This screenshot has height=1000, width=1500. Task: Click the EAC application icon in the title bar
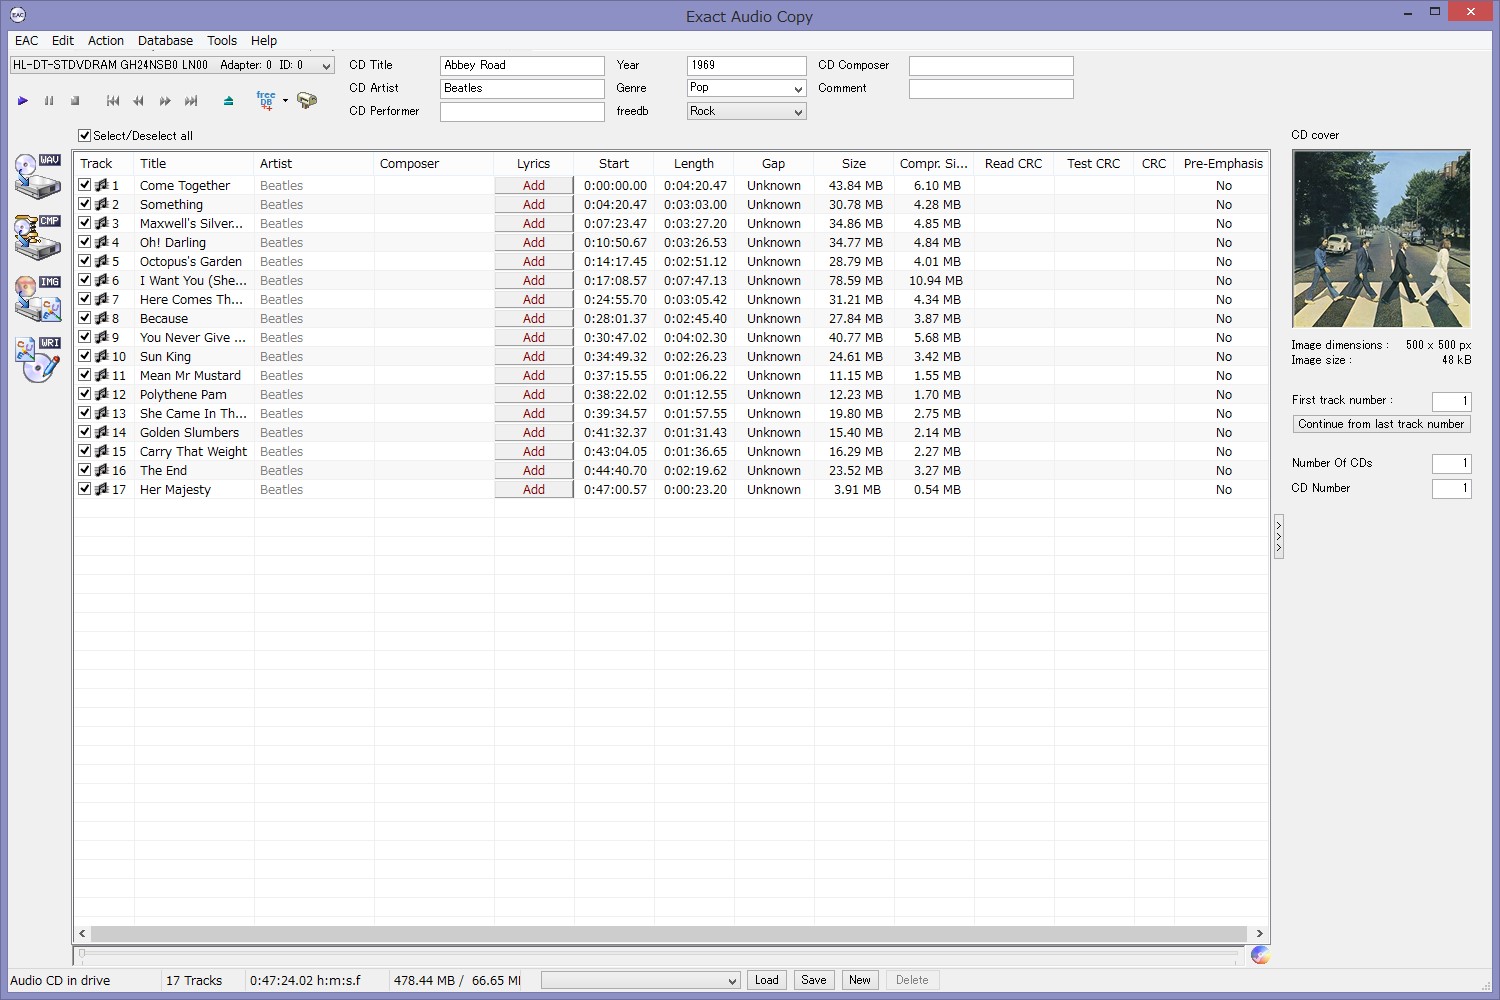tap(17, 15)
